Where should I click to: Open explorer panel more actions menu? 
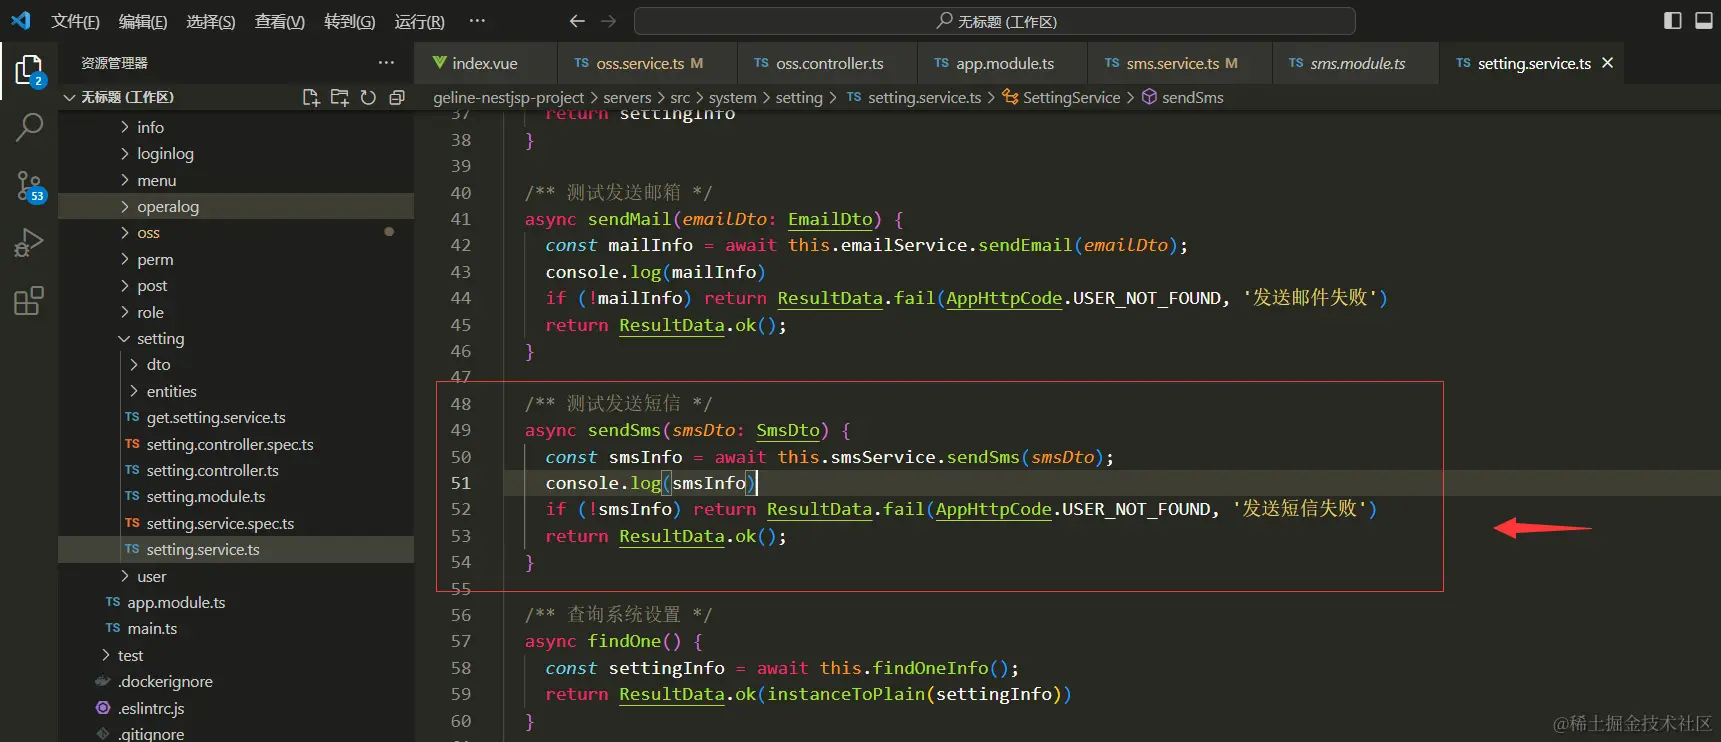click(x=386, y=62)
